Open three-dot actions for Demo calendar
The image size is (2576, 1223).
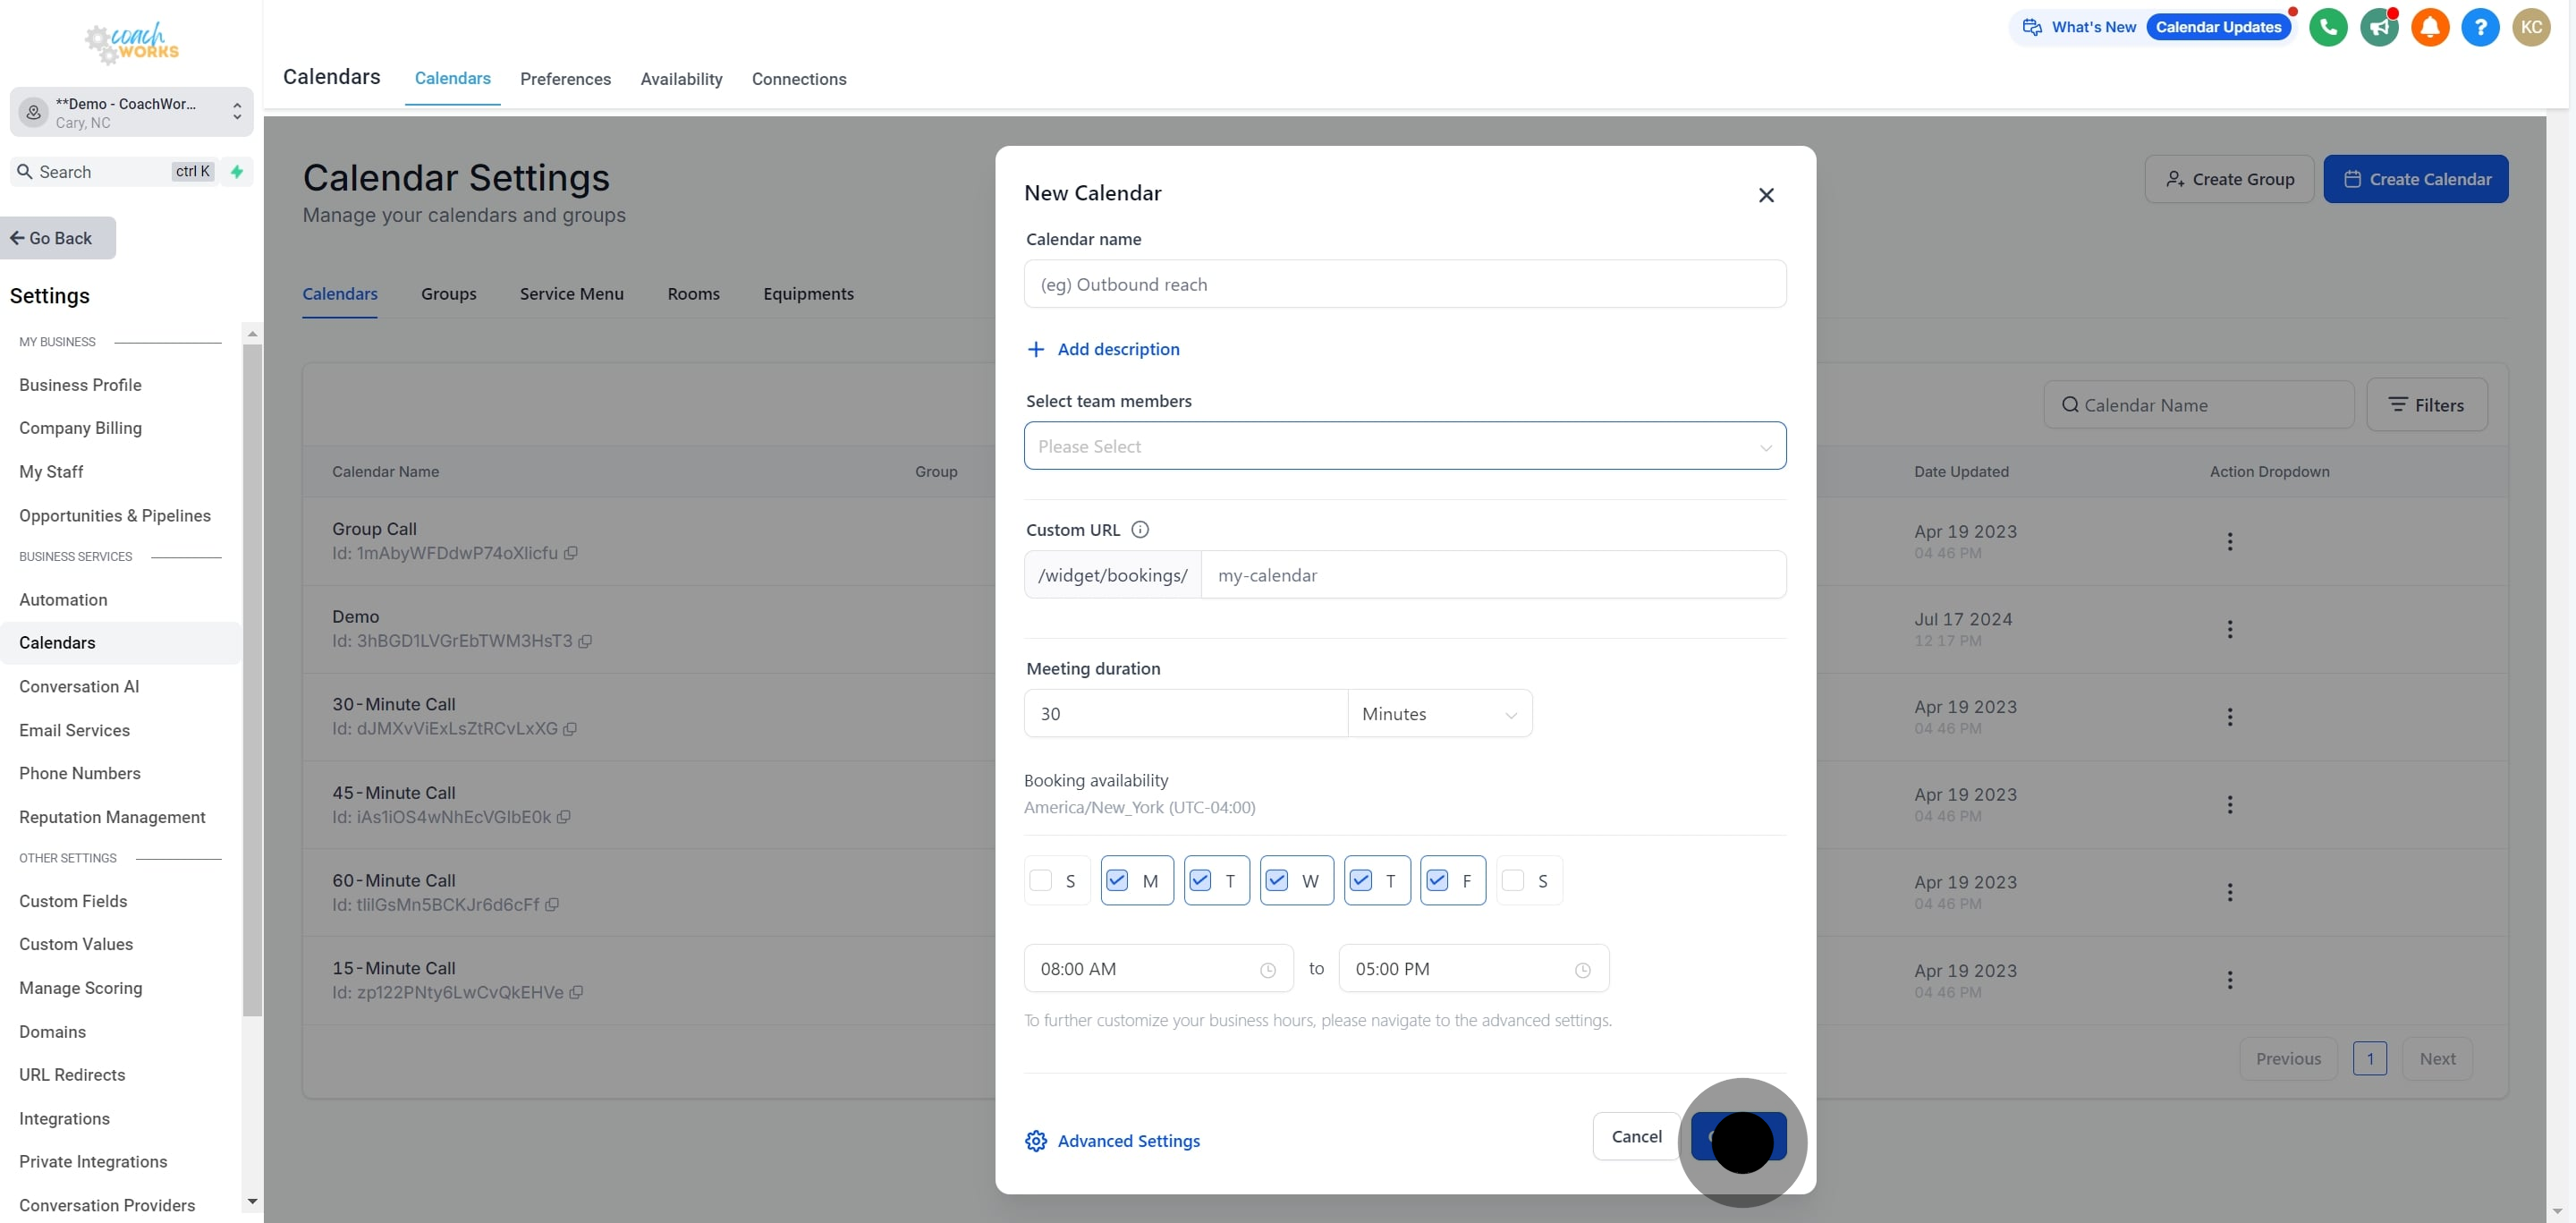[x=2229, y=629]
